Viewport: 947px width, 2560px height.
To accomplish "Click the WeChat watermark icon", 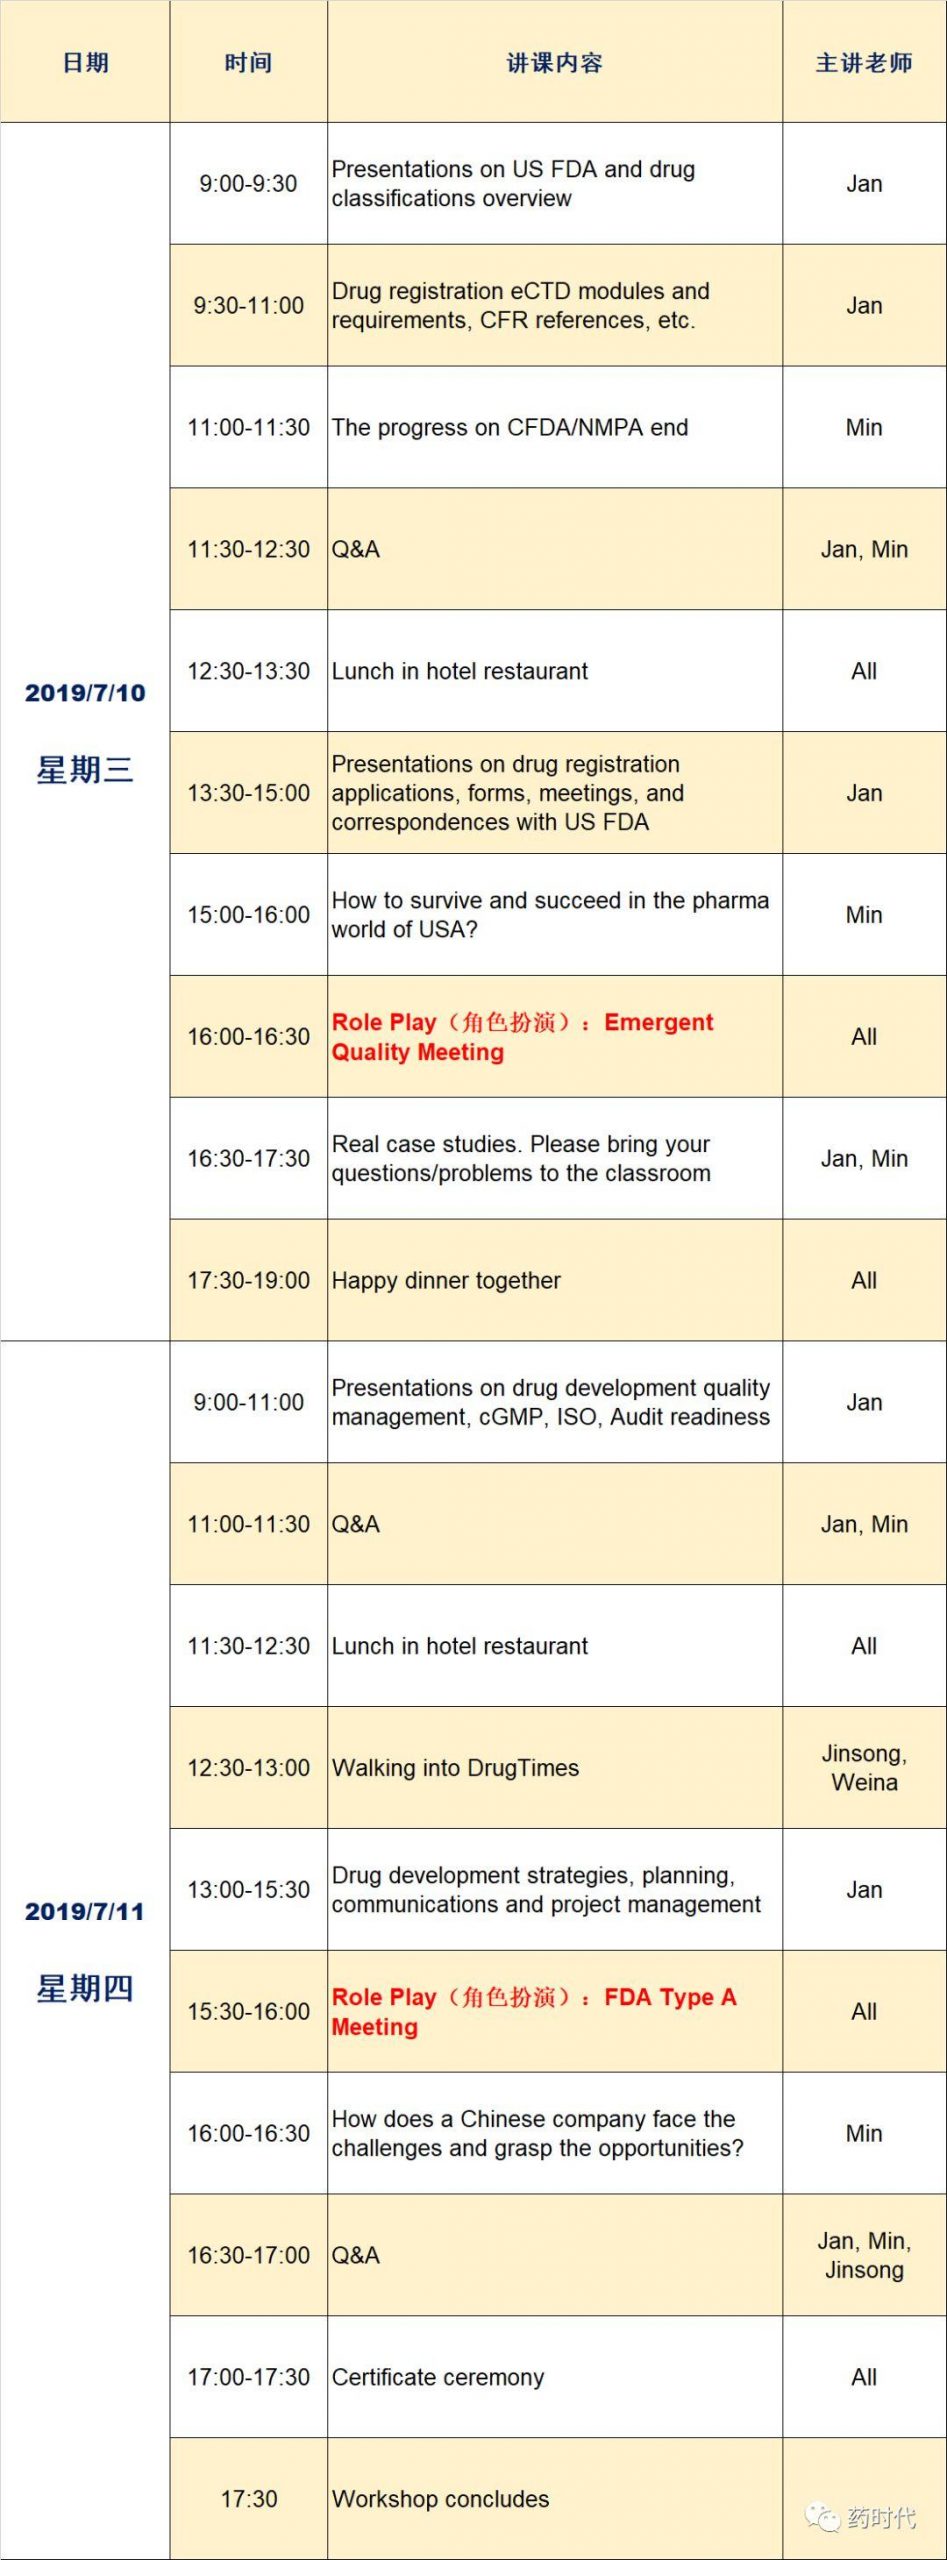I will pyautogui.click(x=823, y=2517).
